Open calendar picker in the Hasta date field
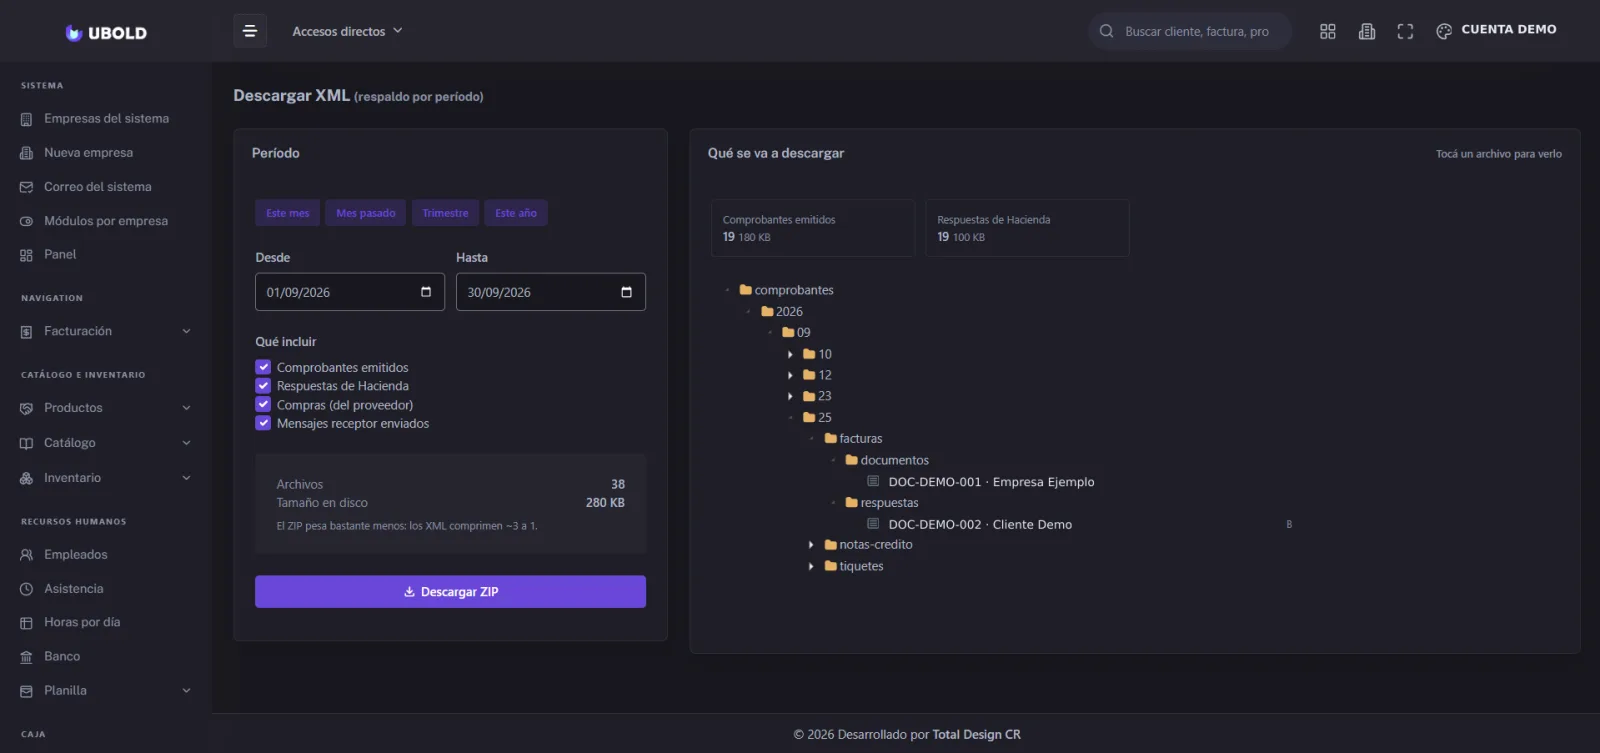Screen dimensions: 1600x753 pos(627,292)
